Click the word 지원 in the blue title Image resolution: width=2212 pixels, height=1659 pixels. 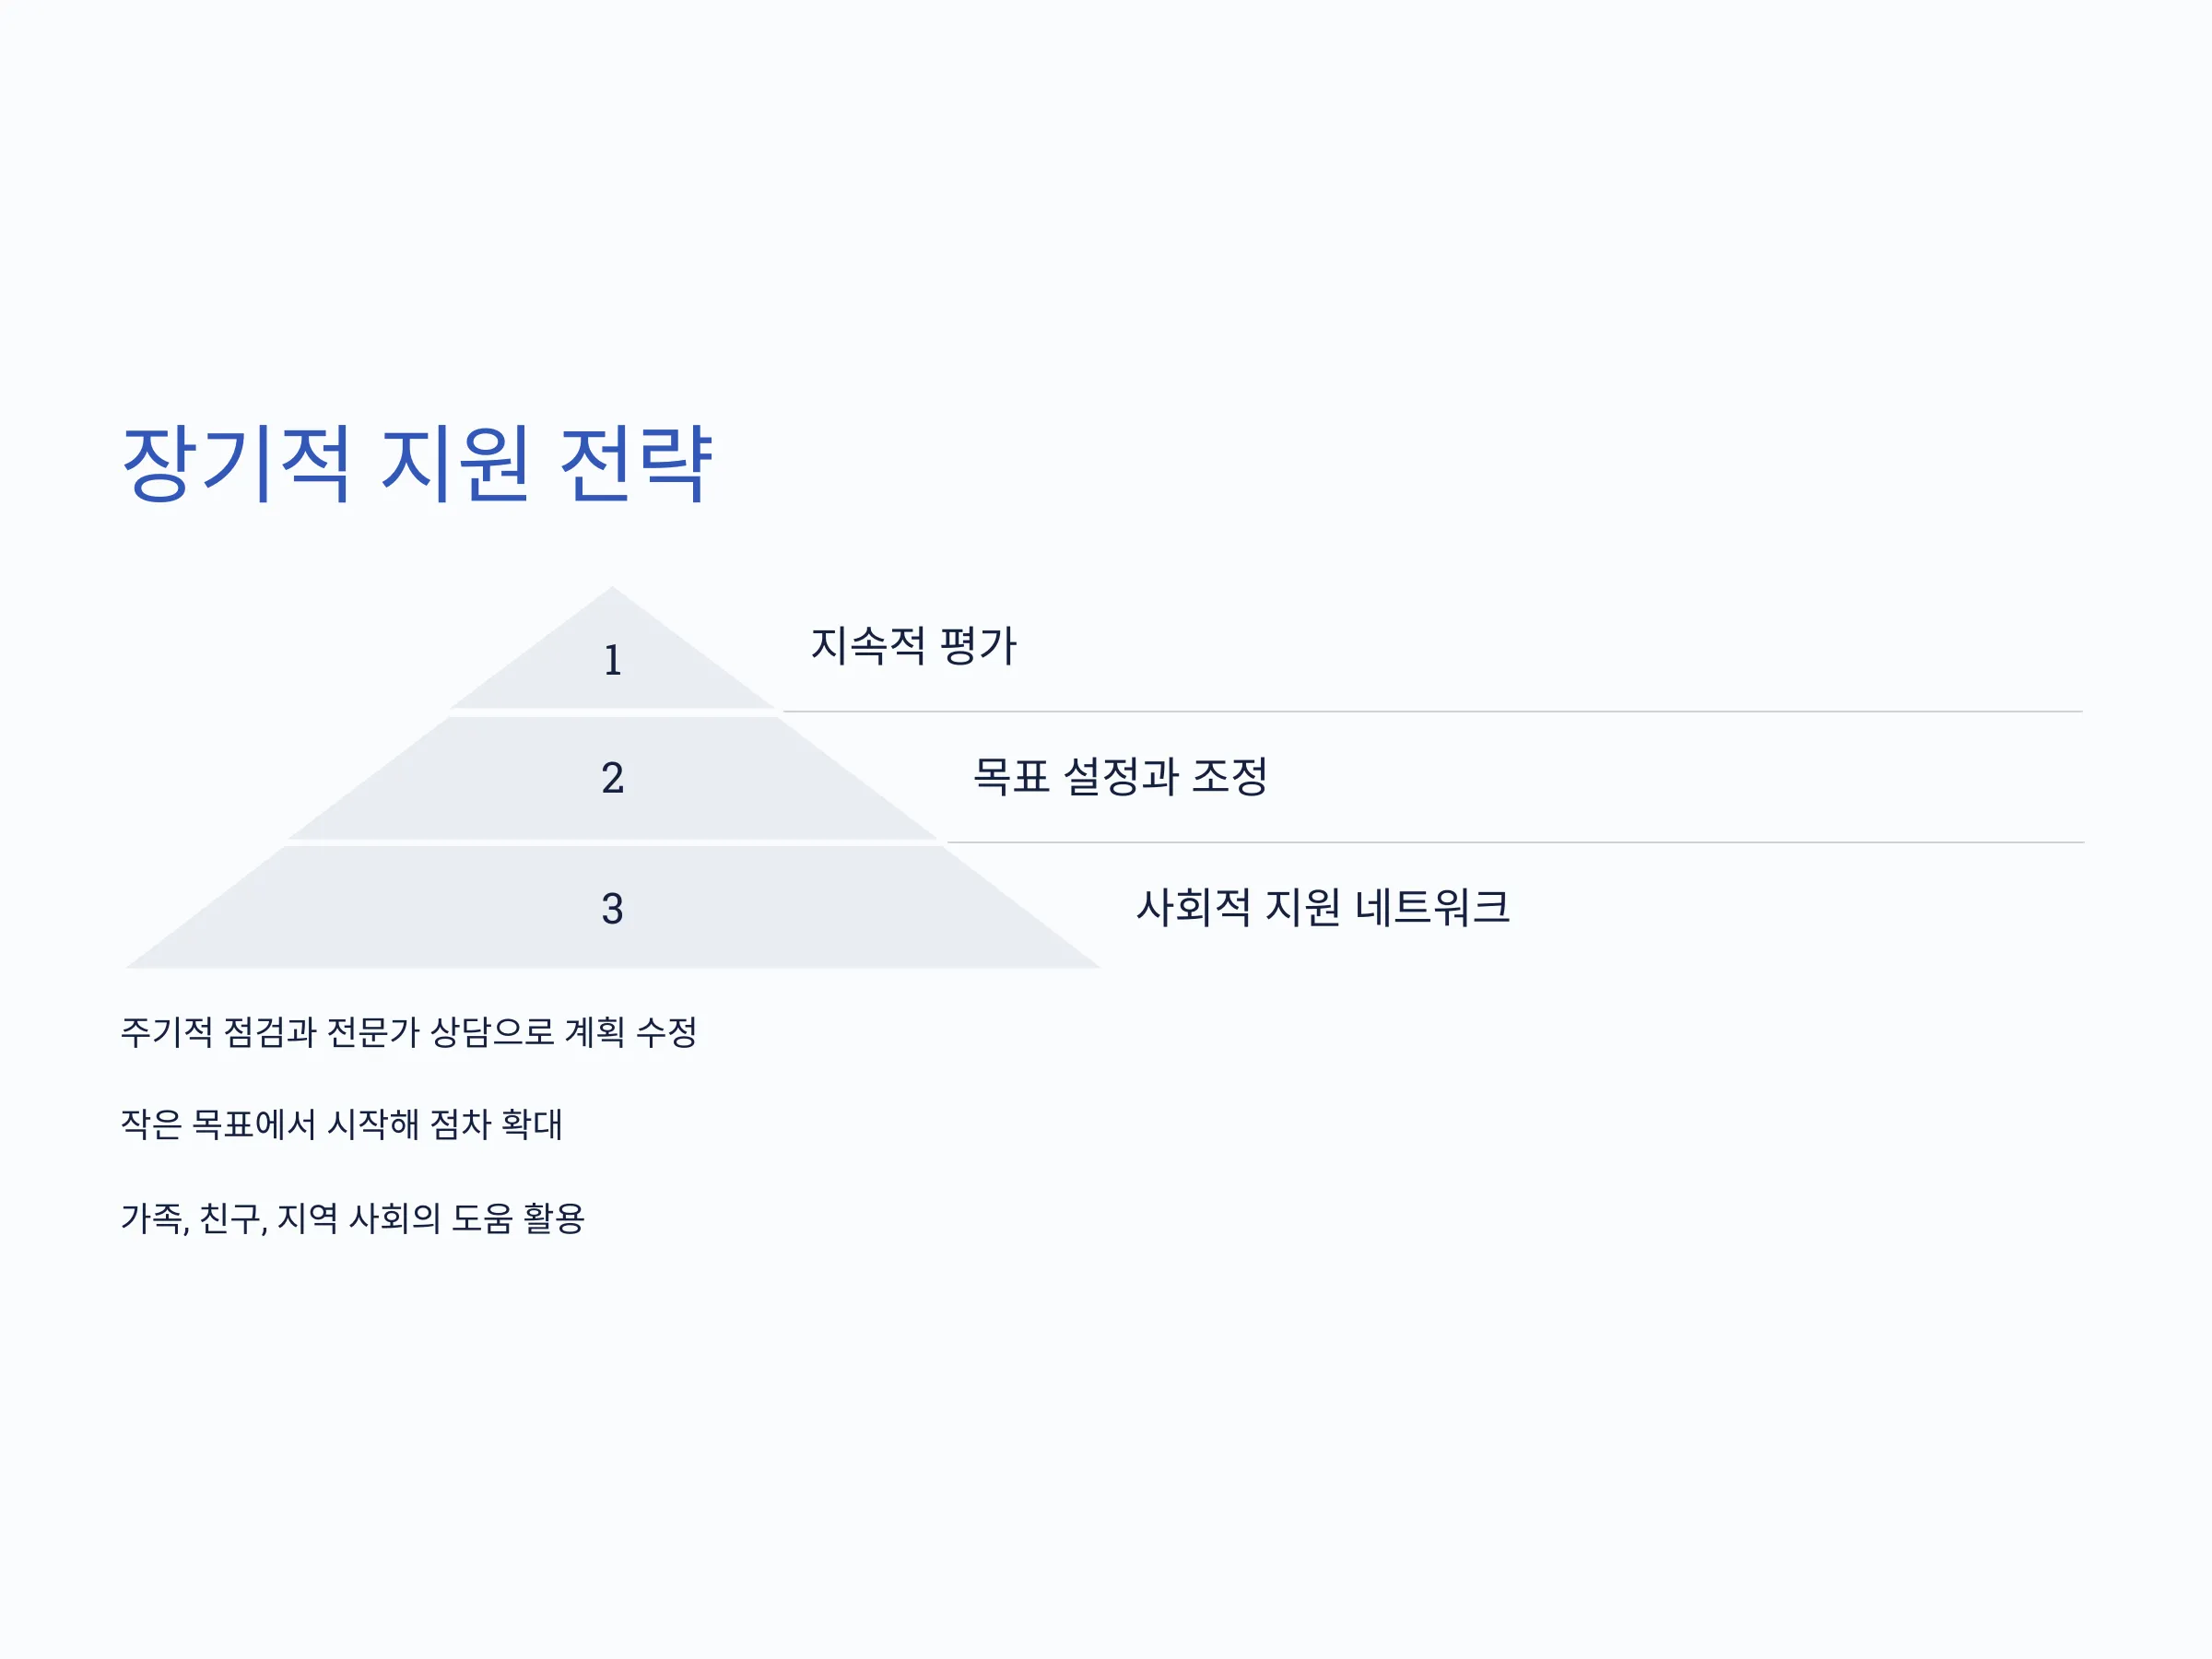click(455, 463)
